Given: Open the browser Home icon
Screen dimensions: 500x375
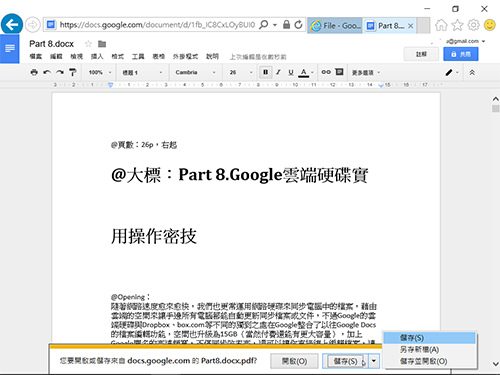Looking at the screenshot, I should (x=441, y=25).
